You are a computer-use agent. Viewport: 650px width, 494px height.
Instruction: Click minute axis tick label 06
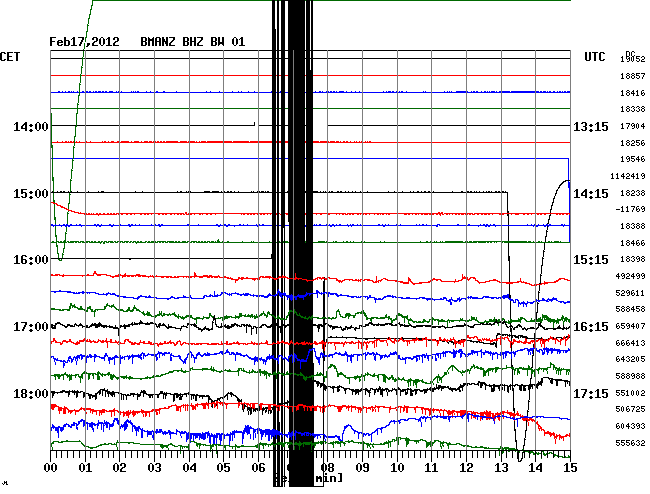pyautogui.click(x=258, y=468)
